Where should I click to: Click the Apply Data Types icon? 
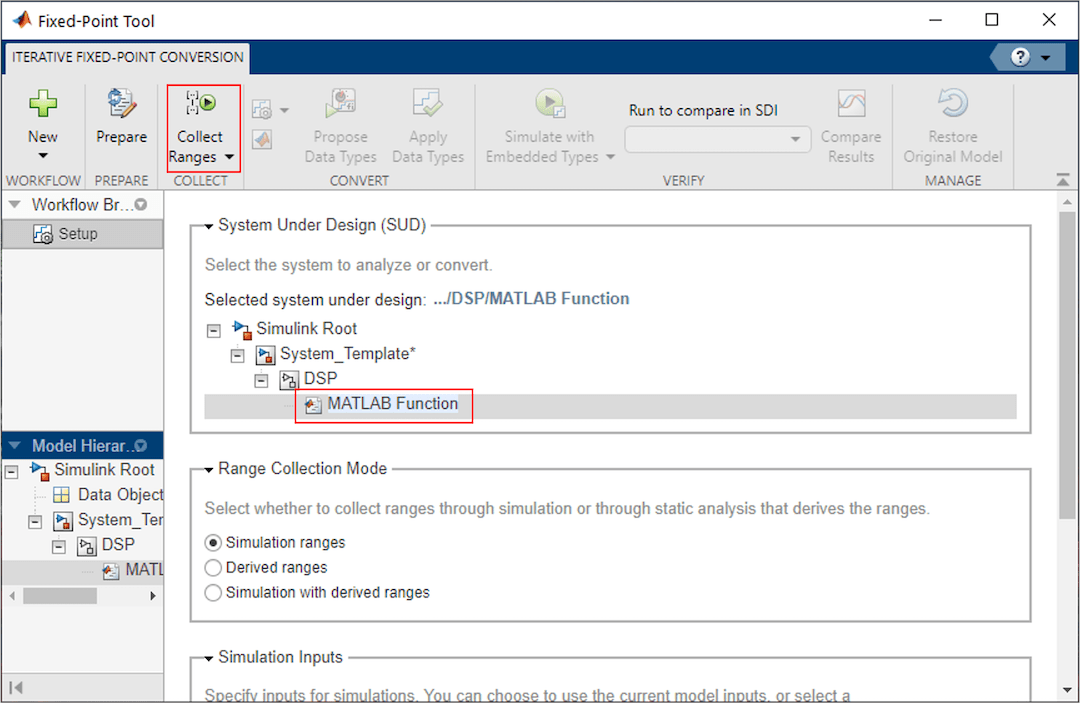coord(428,105)
